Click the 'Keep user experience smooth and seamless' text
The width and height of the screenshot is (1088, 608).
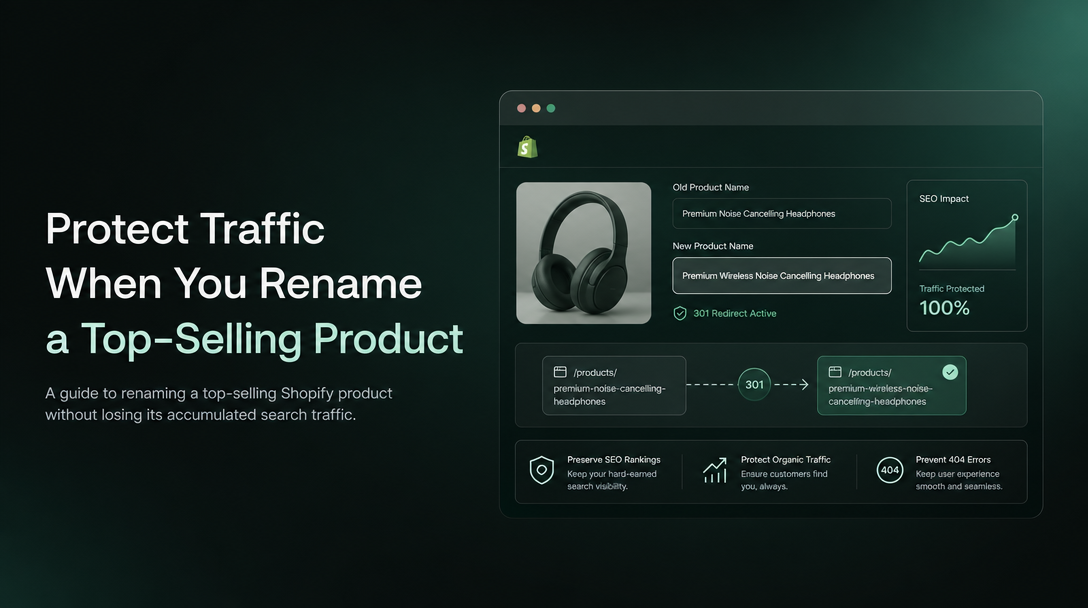[x=959, y=480]
